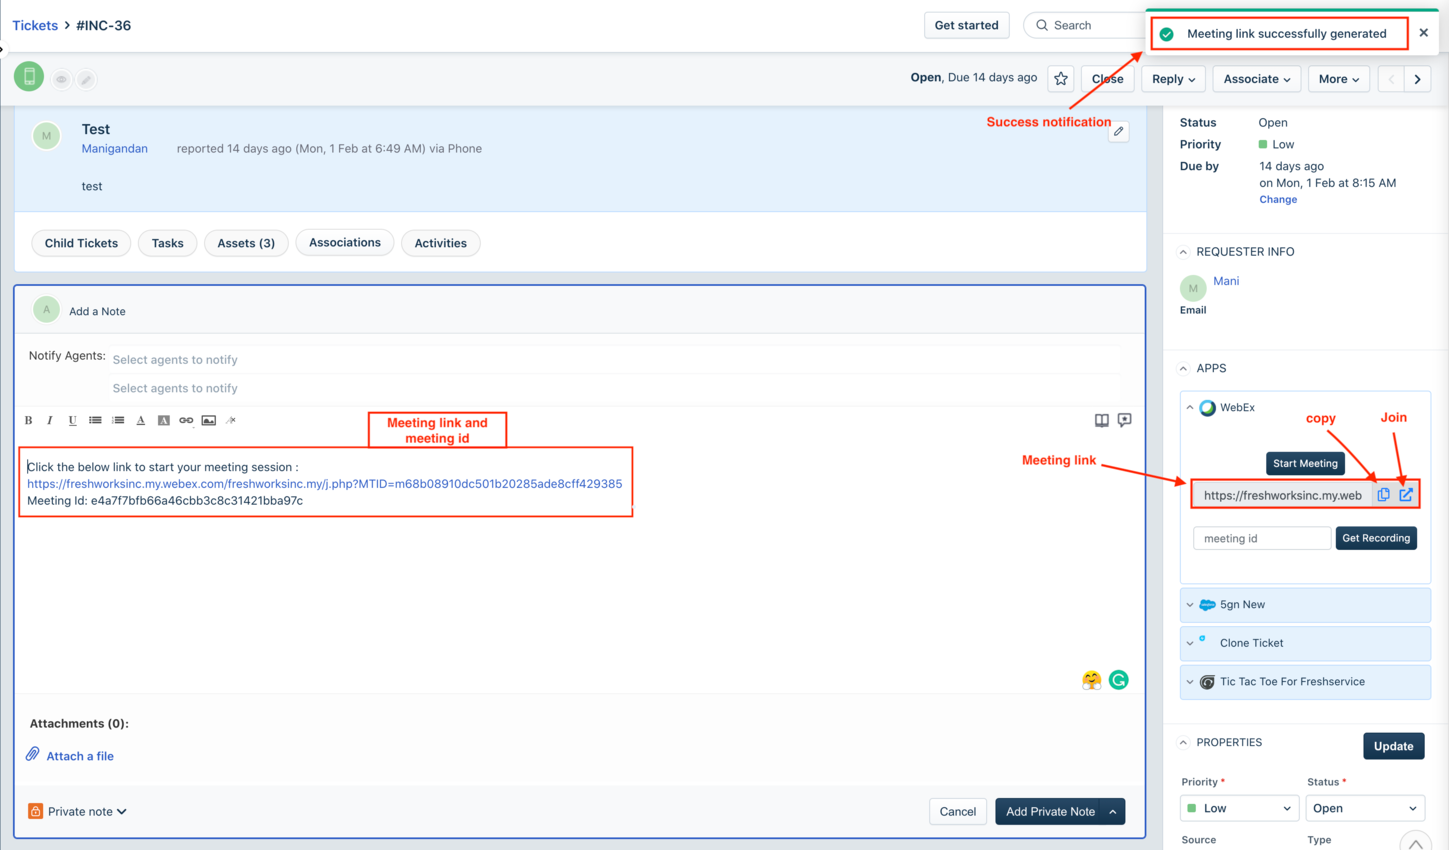Click the green phone source icon
The width and height of the screenshot is (1449, 850).
[x=29, y=76]
